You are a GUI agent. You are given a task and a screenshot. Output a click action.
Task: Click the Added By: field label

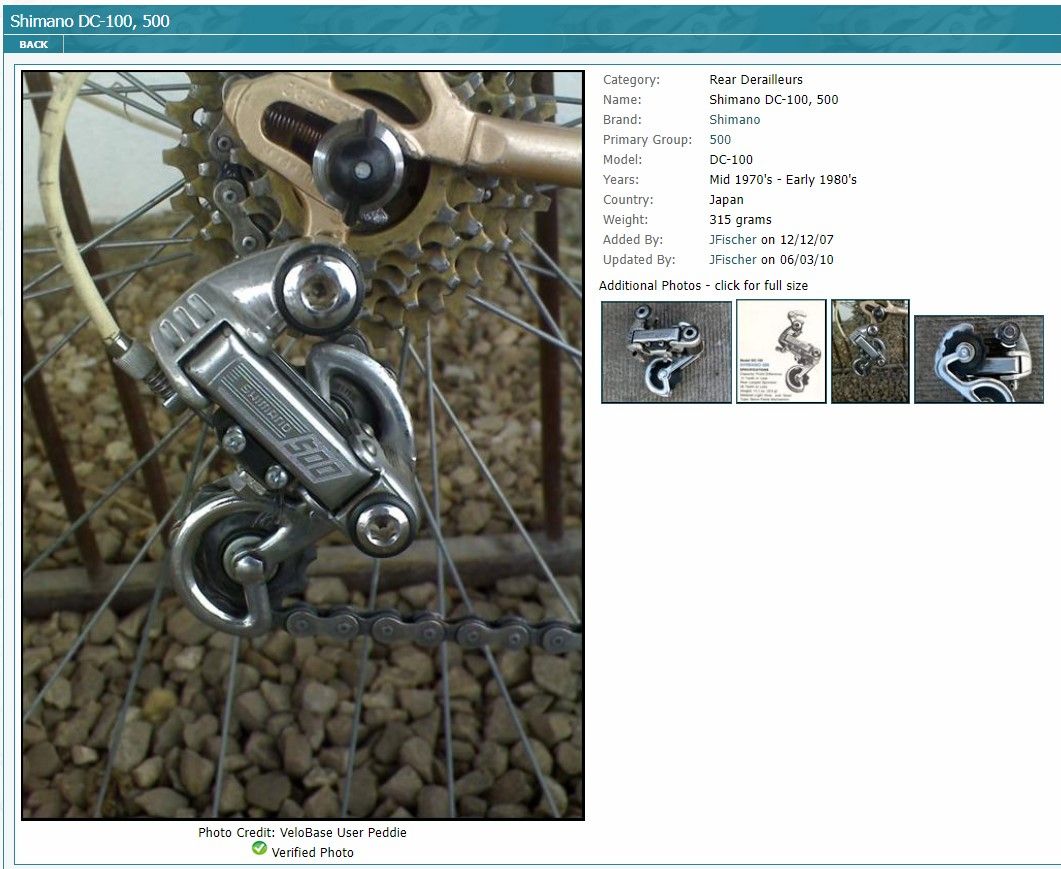tap(633, 240)
